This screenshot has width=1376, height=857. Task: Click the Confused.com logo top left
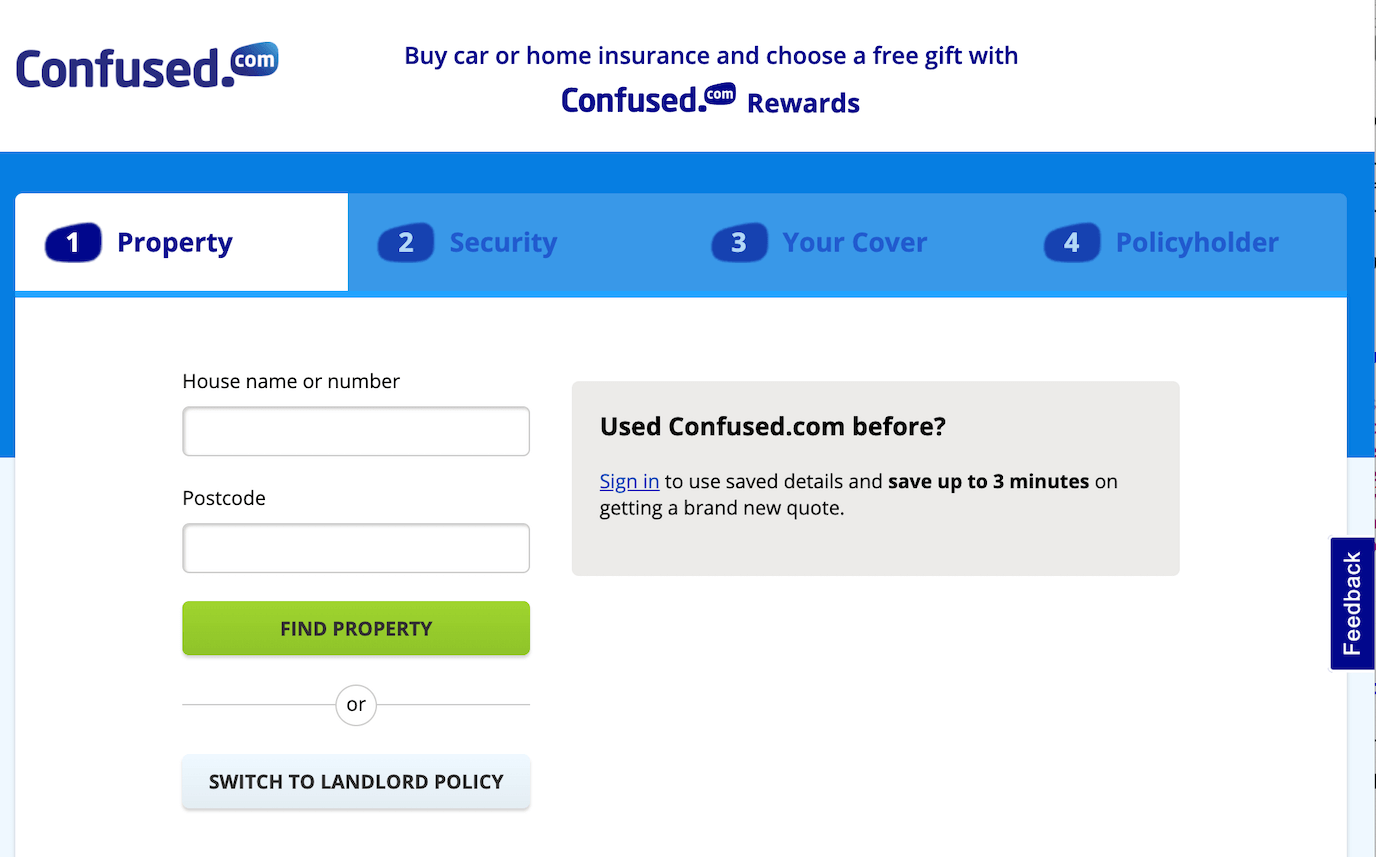click(x=146, y=62)
